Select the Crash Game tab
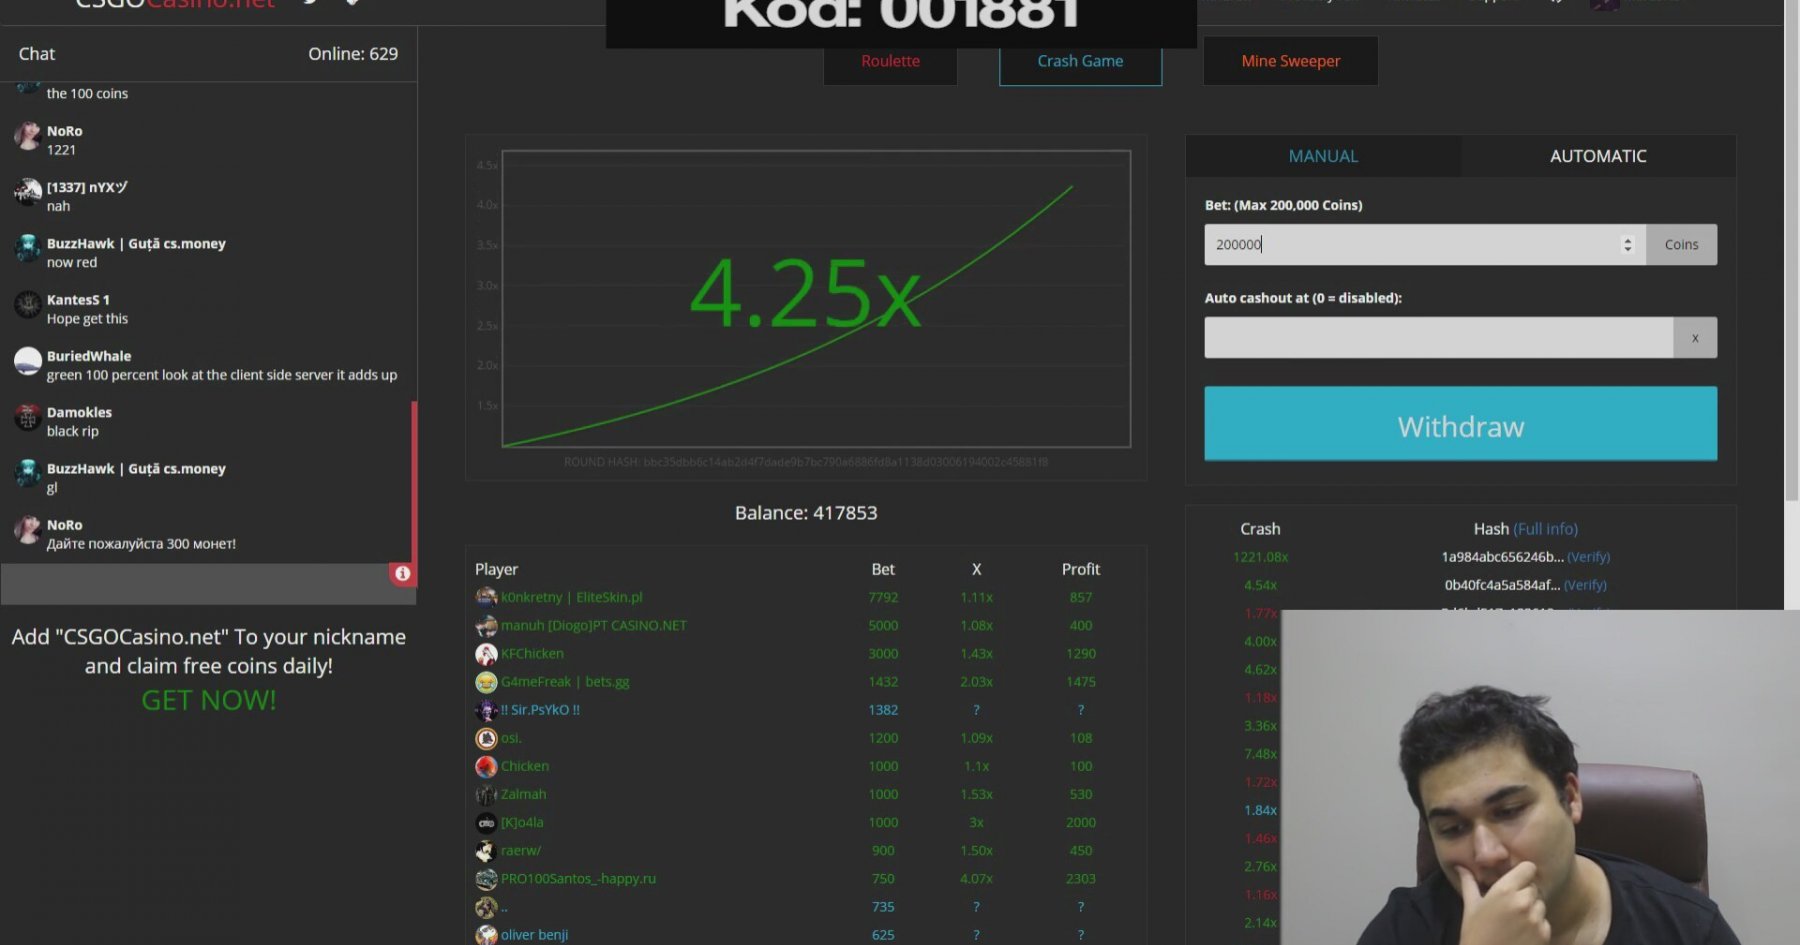Screen dimensions: 1800x945 tap(1080, 61)
